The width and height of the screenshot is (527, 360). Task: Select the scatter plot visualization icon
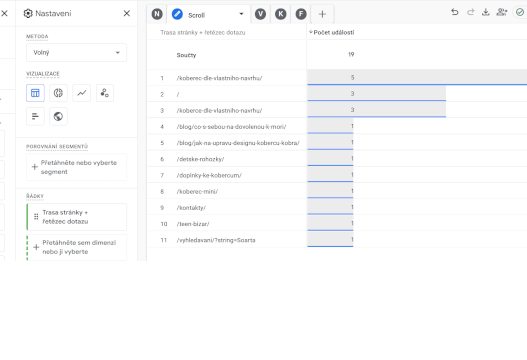[x=105, y=93]
